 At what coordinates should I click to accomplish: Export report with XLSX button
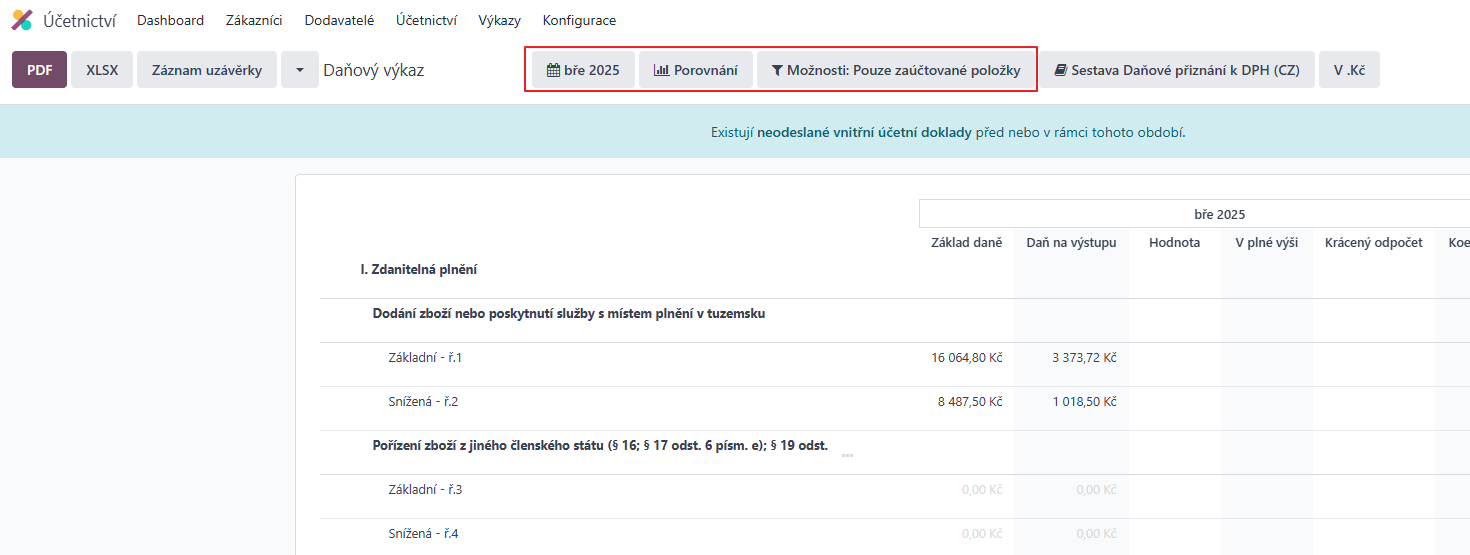click(x=102, y=70)
